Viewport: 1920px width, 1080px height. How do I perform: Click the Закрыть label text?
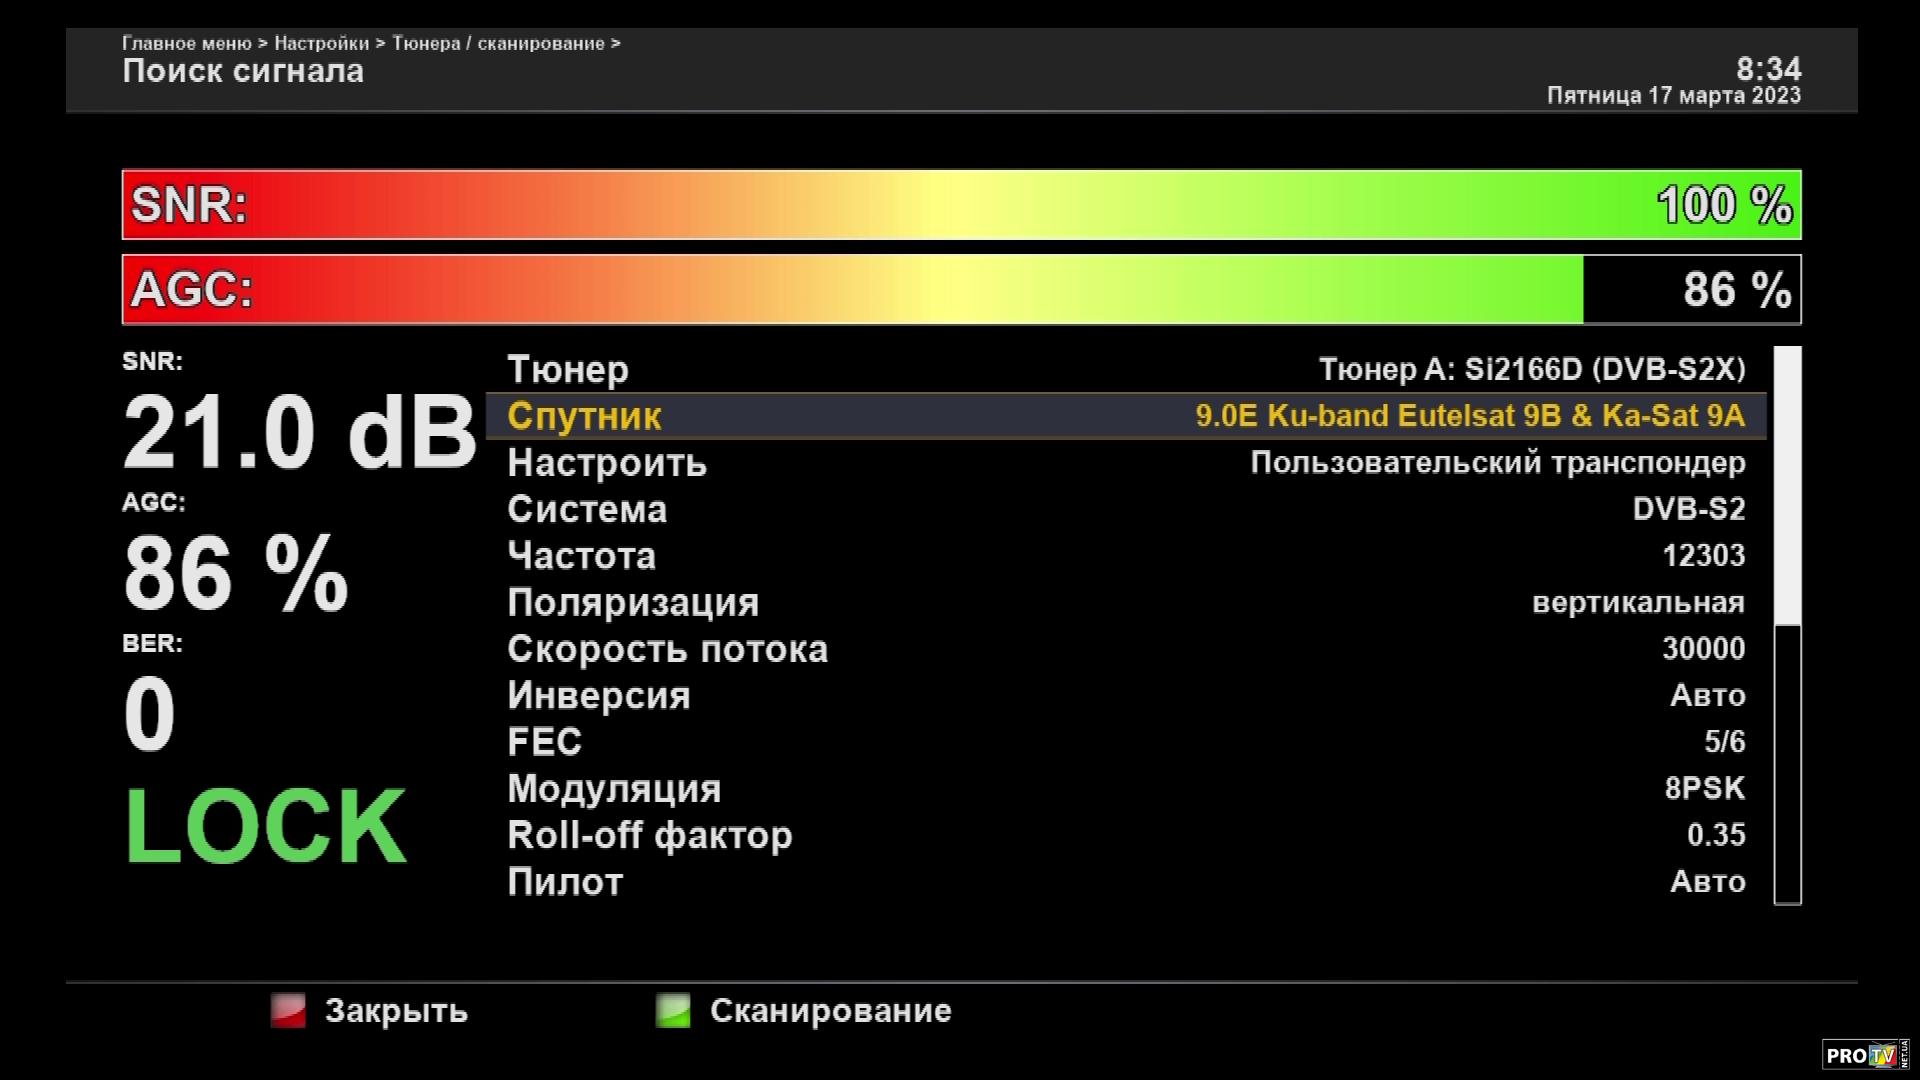pos(396,1011)
